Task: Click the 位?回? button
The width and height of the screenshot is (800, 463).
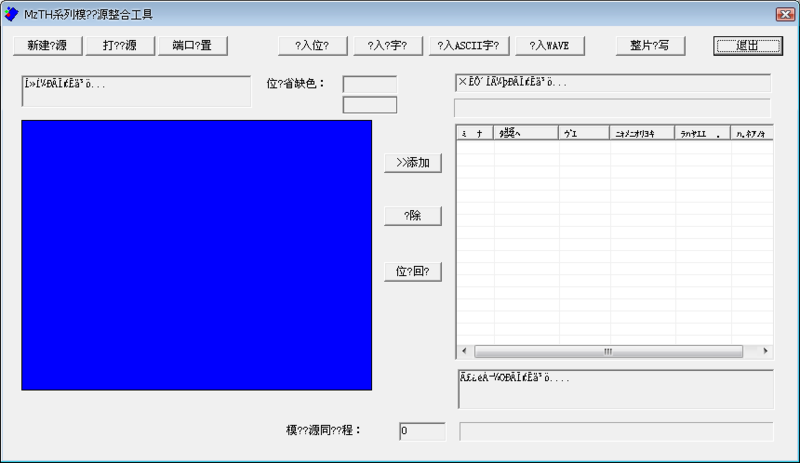Action: [x=413, y=272]
